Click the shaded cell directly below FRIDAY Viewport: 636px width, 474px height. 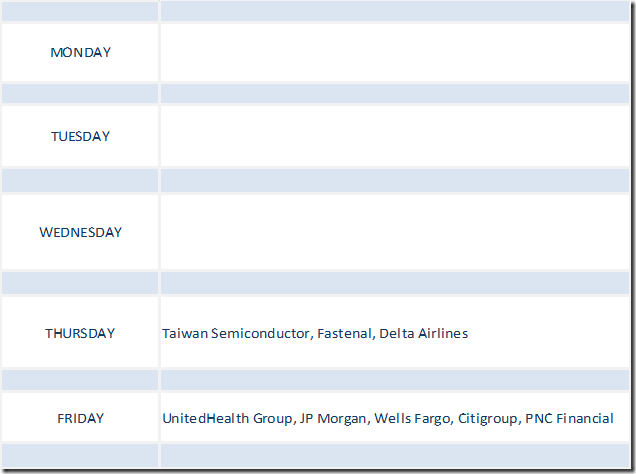coord(80,455)
